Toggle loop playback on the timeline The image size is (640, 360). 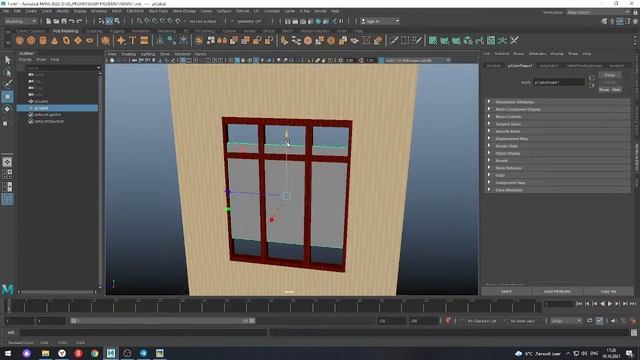click(589, 321)
